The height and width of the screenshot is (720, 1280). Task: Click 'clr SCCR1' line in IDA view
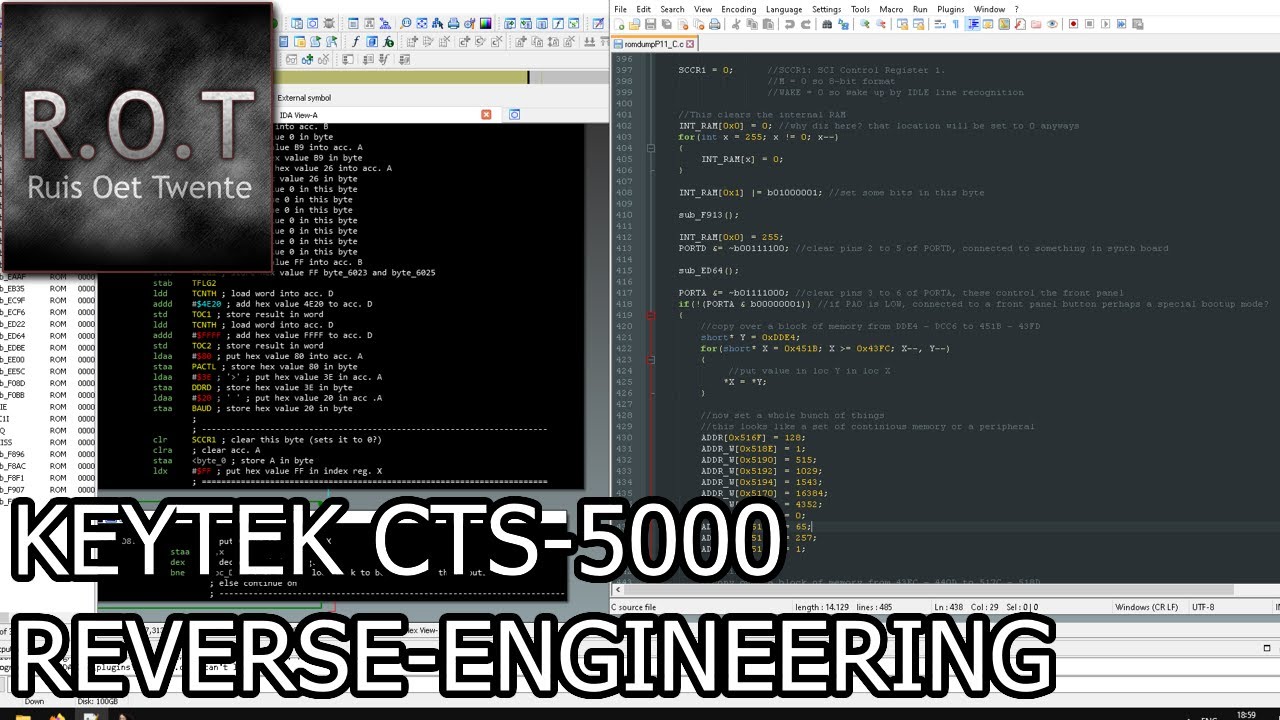267,440
